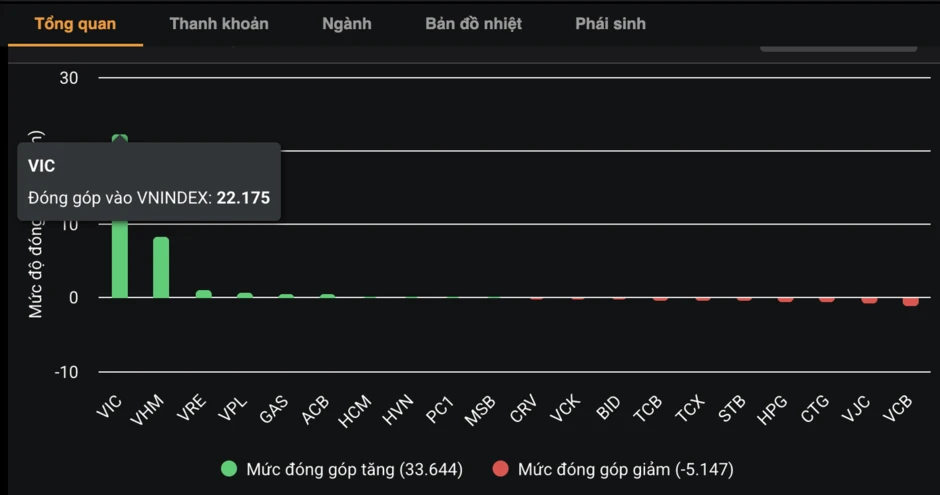Click the VIC green bar top
The height and width of the screenshot is (495, 940).
pos(120,138)
